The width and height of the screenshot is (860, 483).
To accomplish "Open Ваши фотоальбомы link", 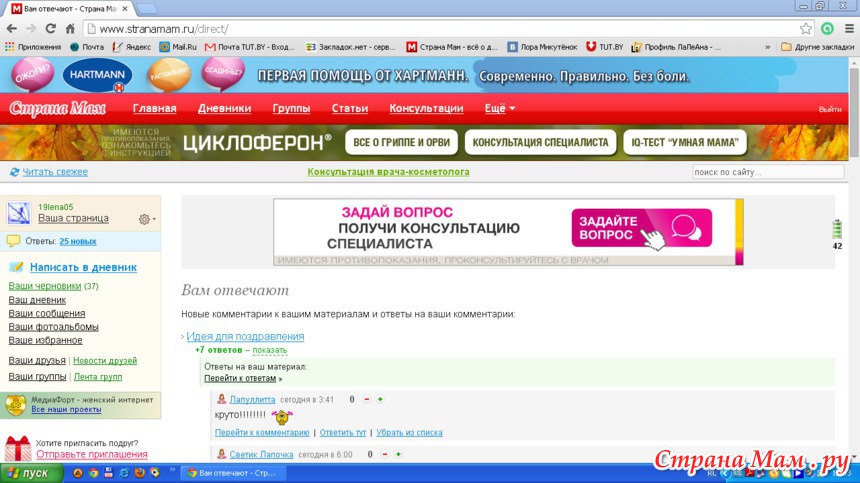I will pos(53,327).
